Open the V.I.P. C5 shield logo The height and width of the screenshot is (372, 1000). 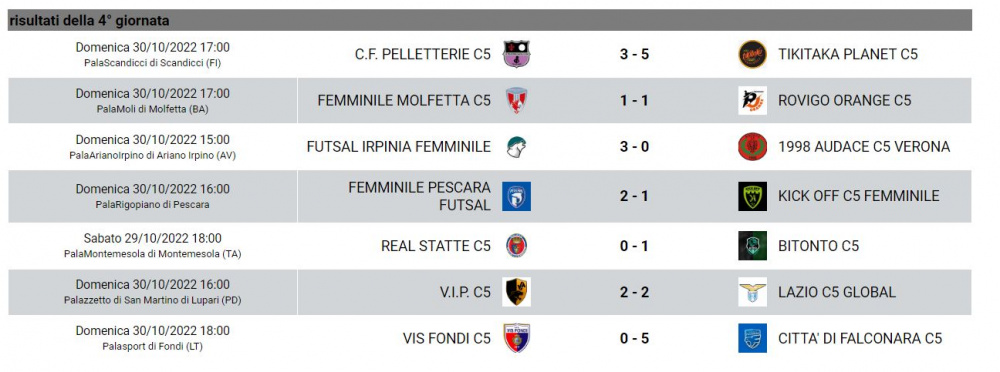pos(516,292)
